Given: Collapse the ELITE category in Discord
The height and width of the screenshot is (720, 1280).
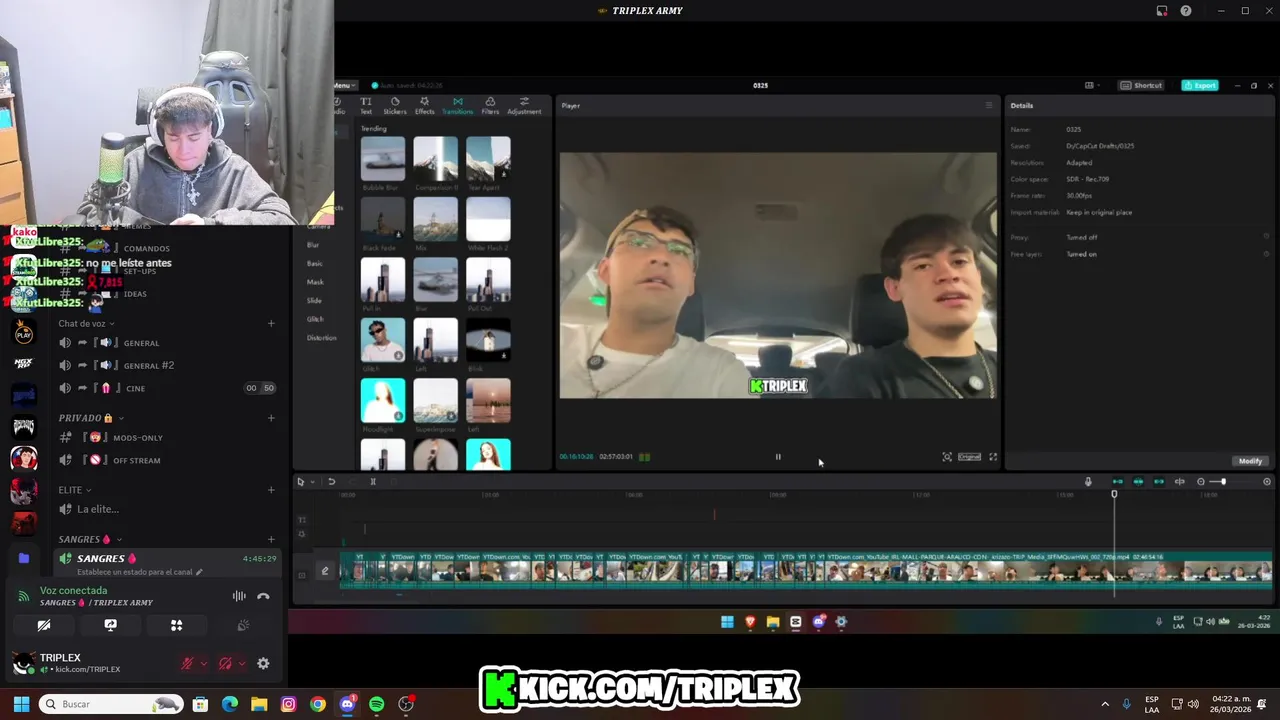Looking at the screenshot, I should coord(75,490).
